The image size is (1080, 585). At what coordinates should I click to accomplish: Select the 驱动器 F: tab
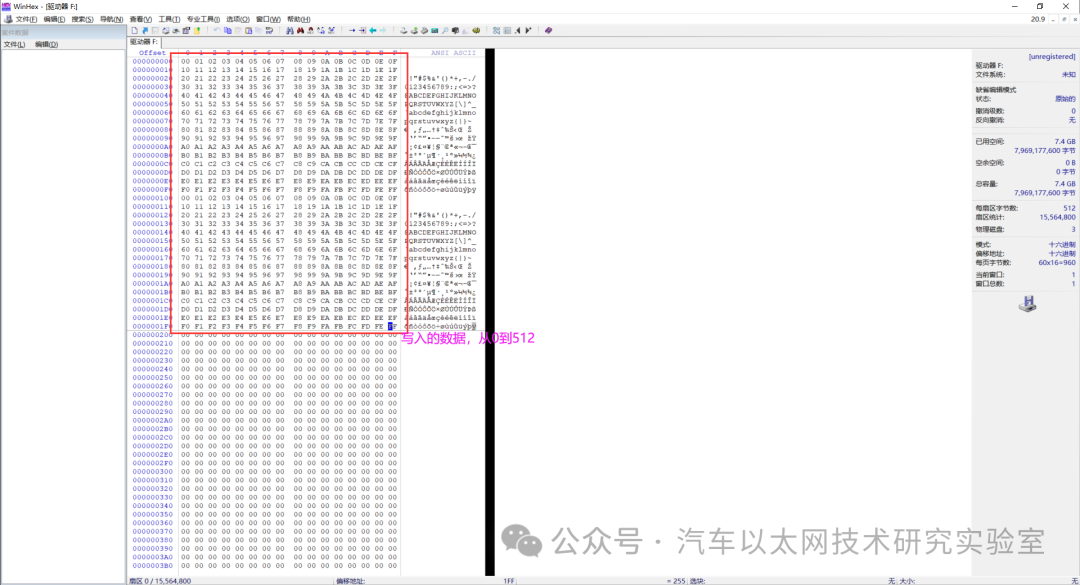(x=143, y=42)
